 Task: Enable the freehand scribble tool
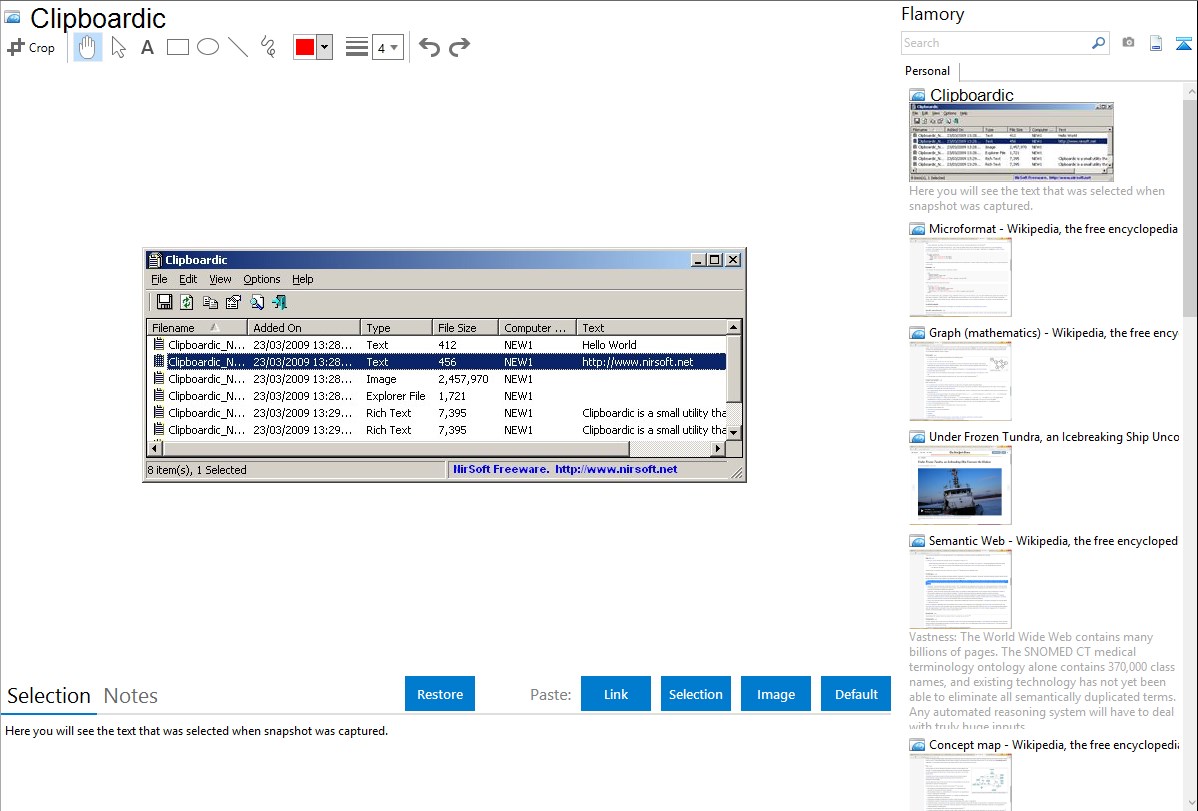pos(267,47)
